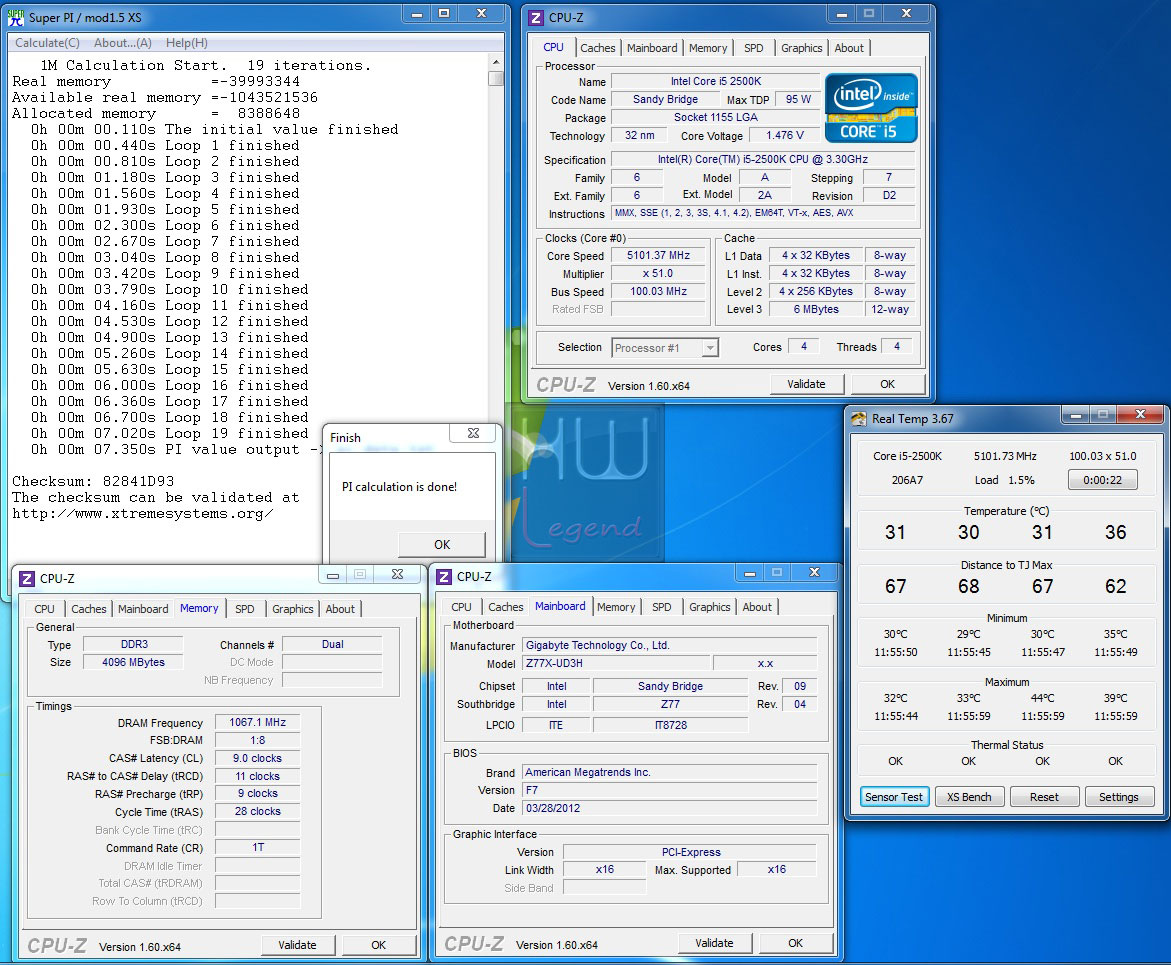1171x965 pixels.
Task: Open Real Temp Settings
Action: pos(1119,797)
